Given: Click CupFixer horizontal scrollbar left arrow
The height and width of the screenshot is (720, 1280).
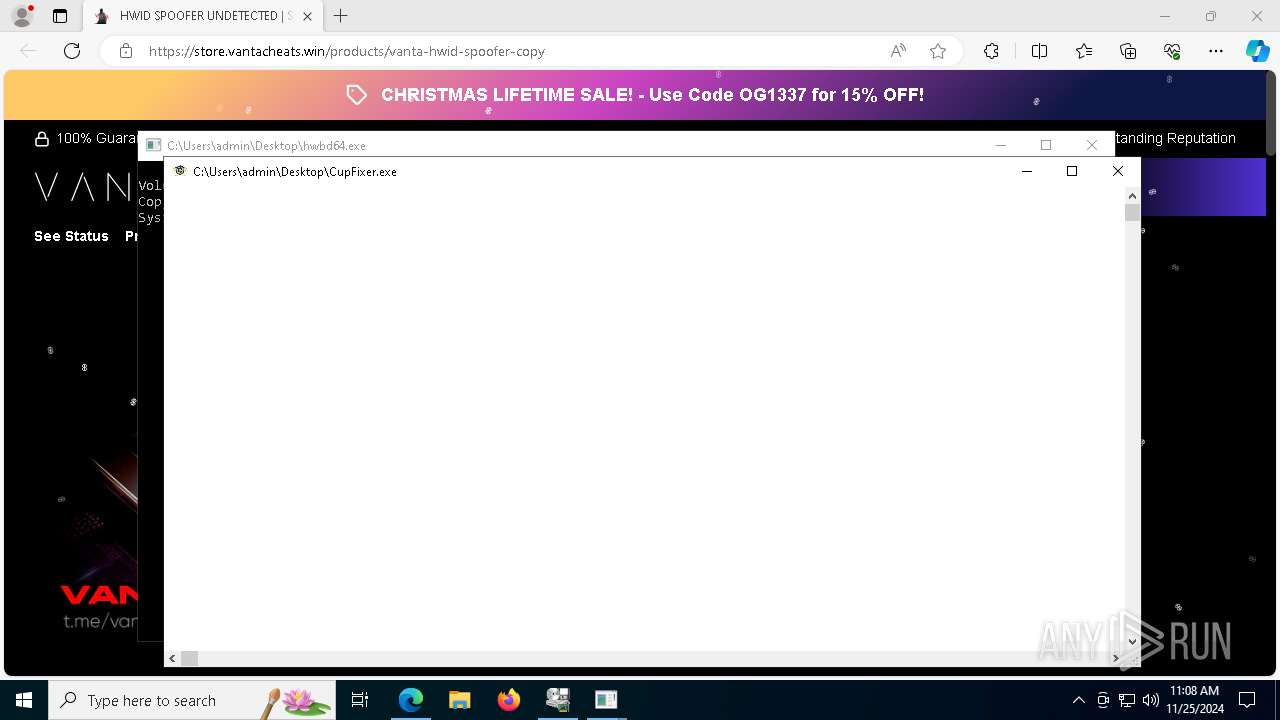Looking at the screenshot, I should click(172, 658).
